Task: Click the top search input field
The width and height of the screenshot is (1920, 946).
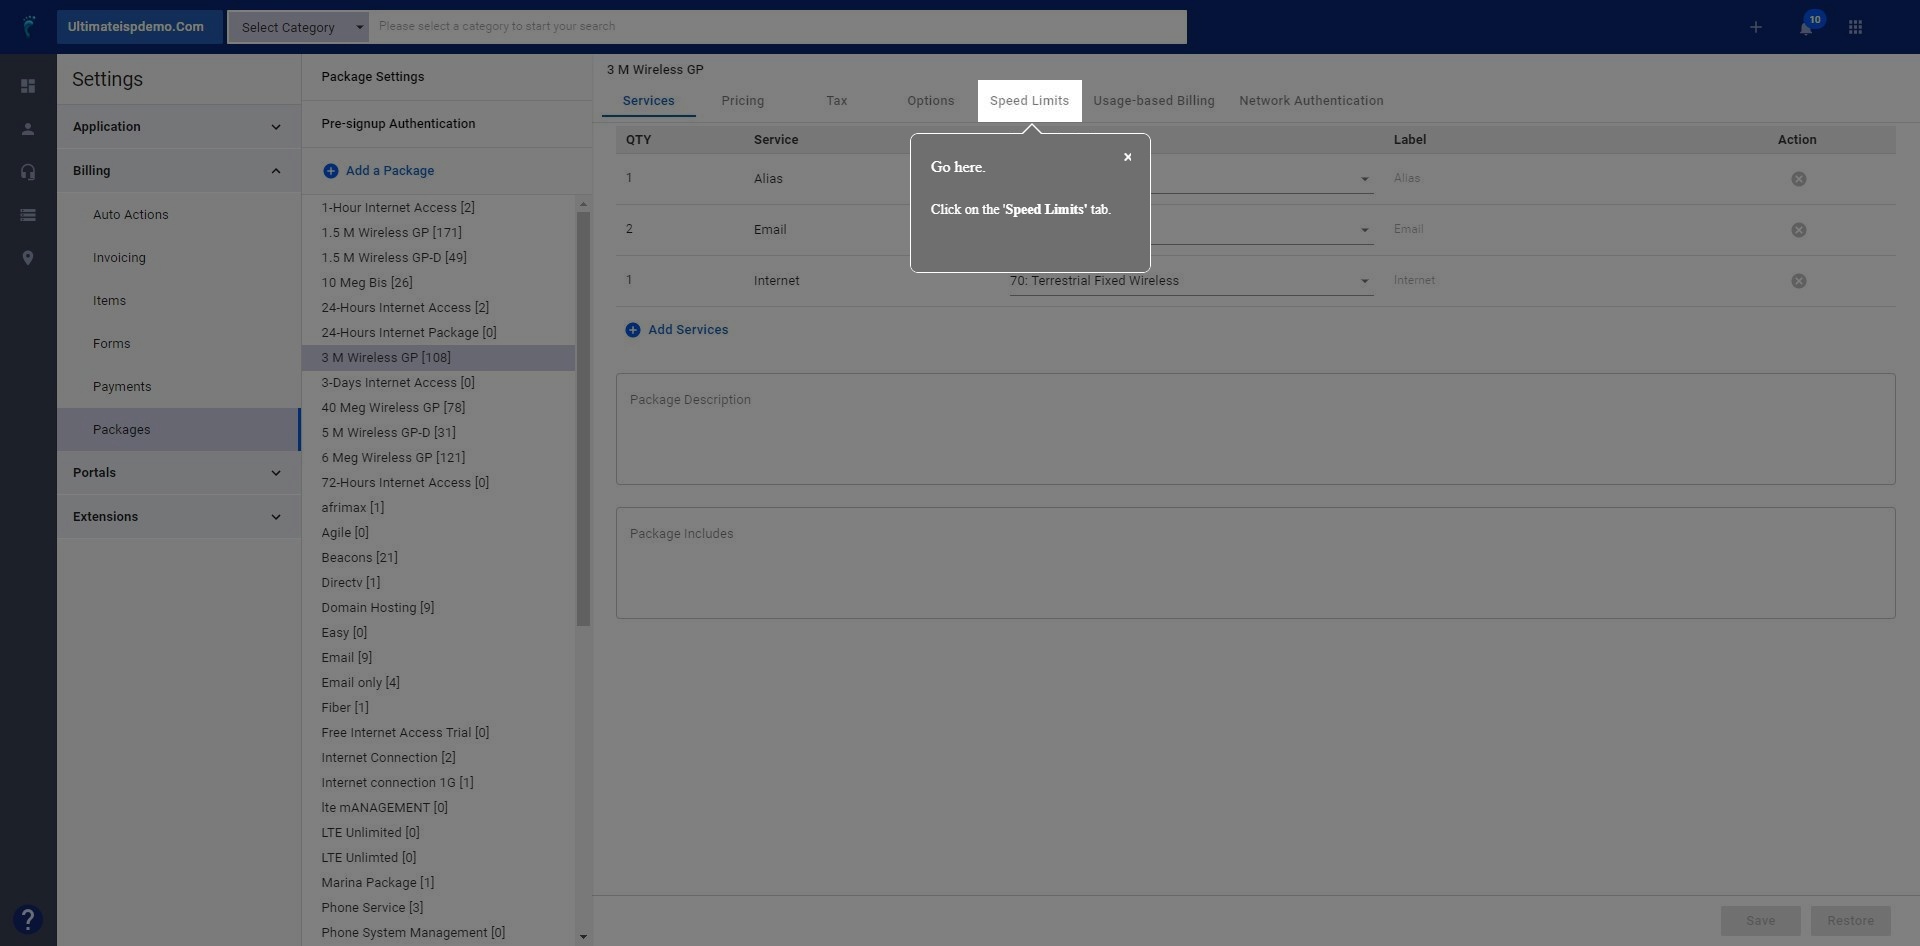Action: point(777,27)
